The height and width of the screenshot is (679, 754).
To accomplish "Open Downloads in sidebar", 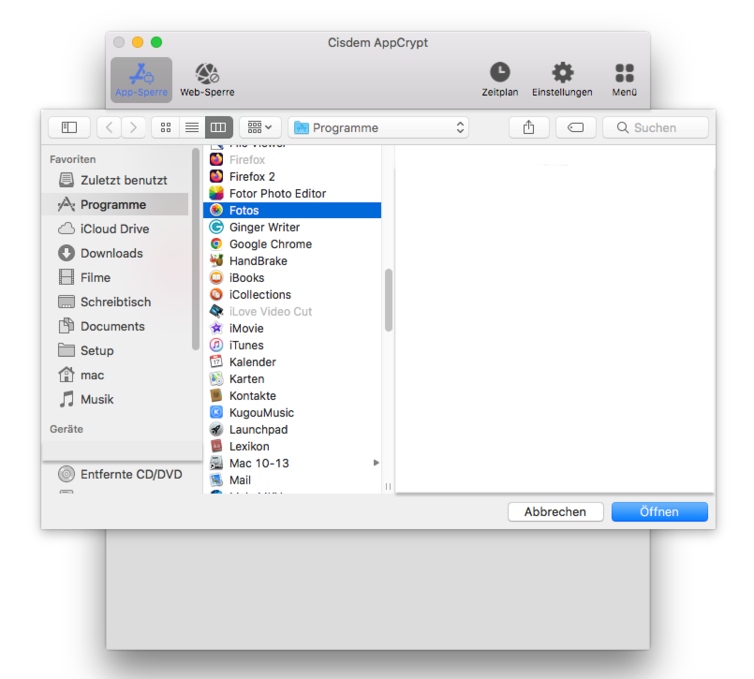I will (x=115, y=253).
